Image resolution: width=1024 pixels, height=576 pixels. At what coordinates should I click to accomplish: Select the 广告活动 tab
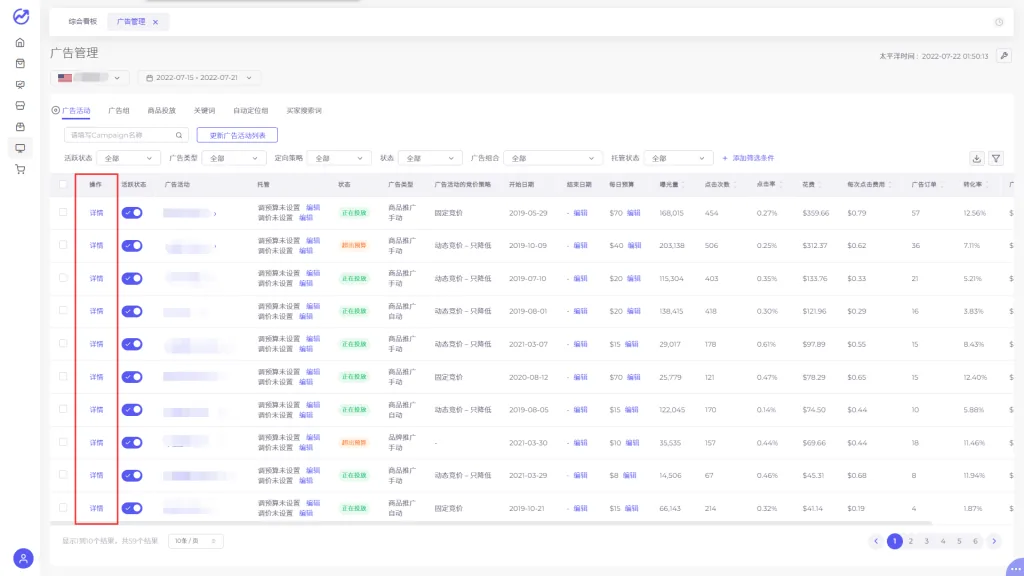click(76, 110)
